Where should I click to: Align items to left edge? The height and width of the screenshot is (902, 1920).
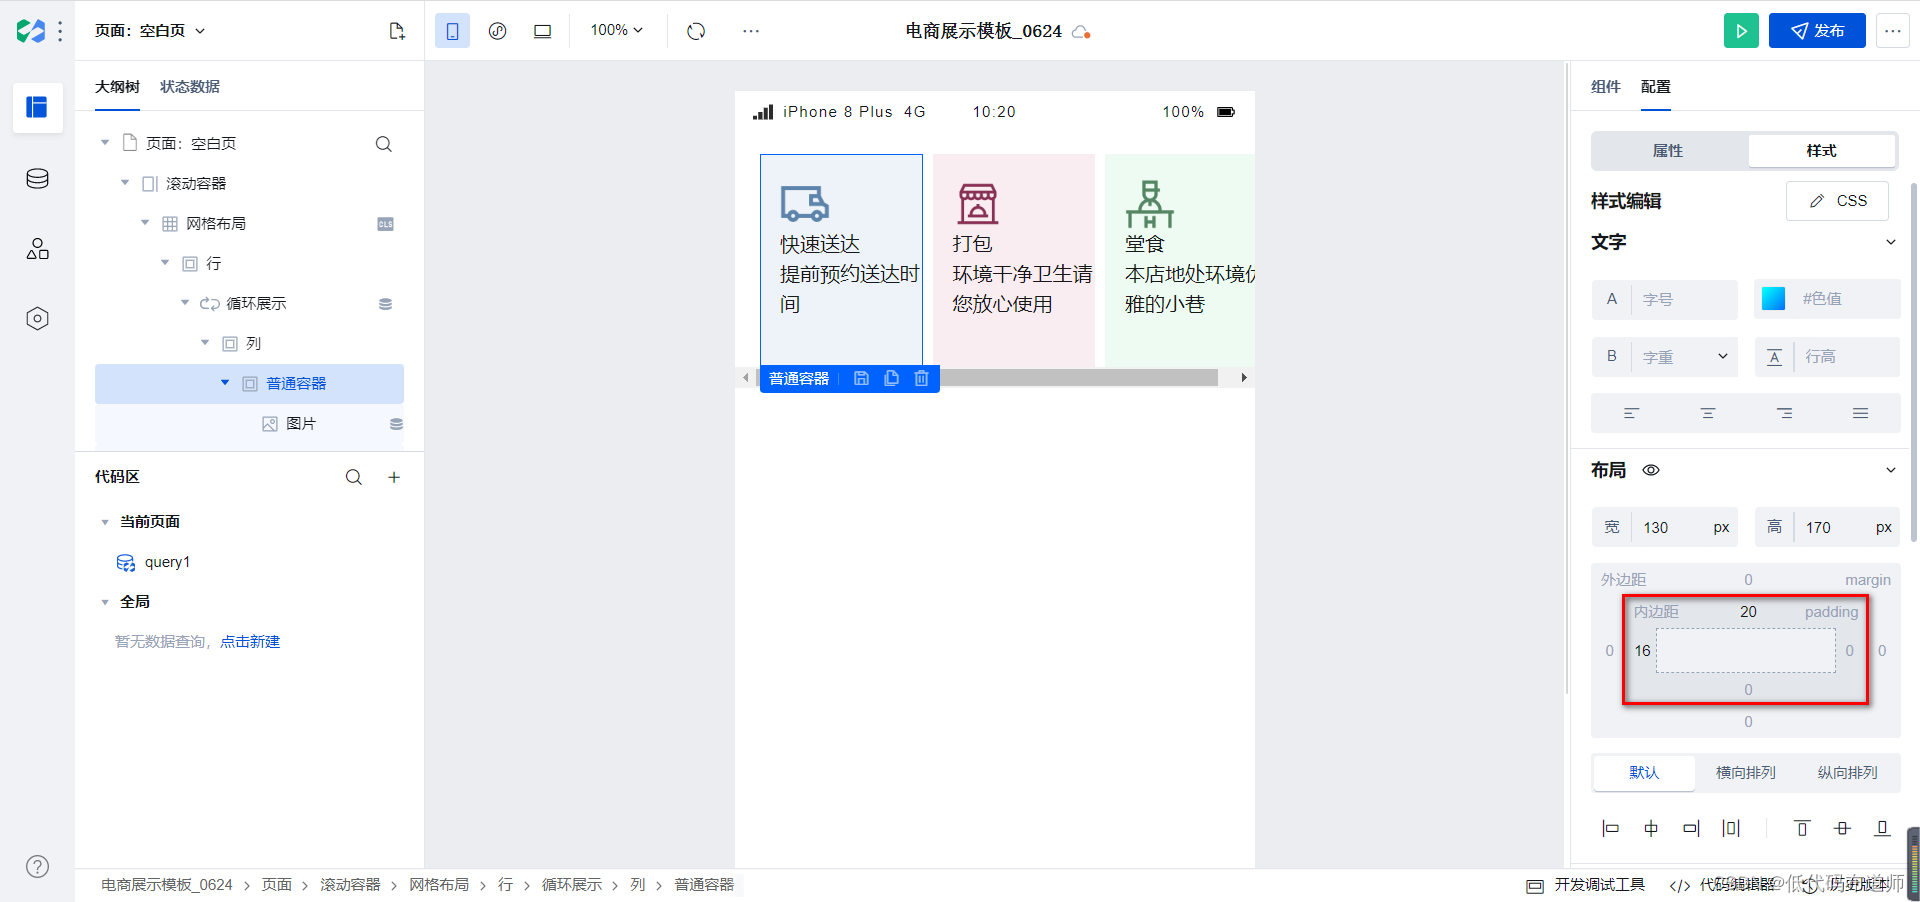(x=1610, y=828)
